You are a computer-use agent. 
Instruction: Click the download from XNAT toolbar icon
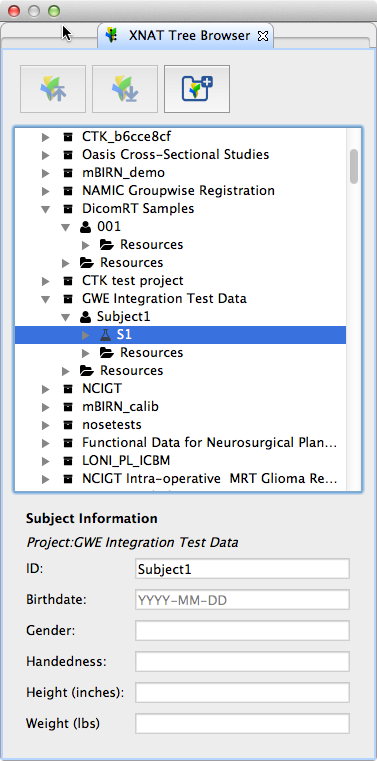tap(125, 89)
